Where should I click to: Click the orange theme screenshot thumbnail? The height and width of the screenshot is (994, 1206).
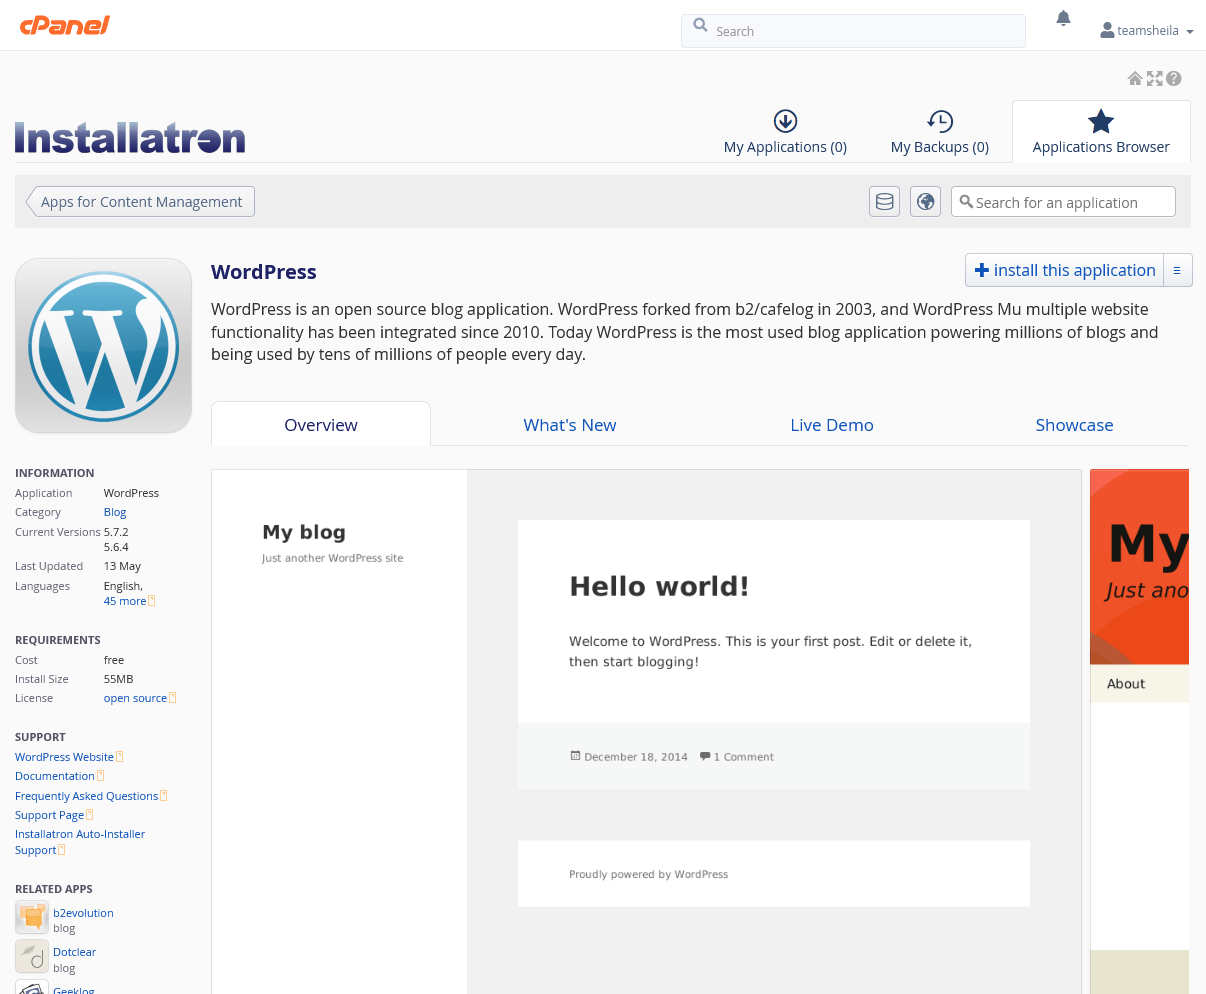(1140, 731)
